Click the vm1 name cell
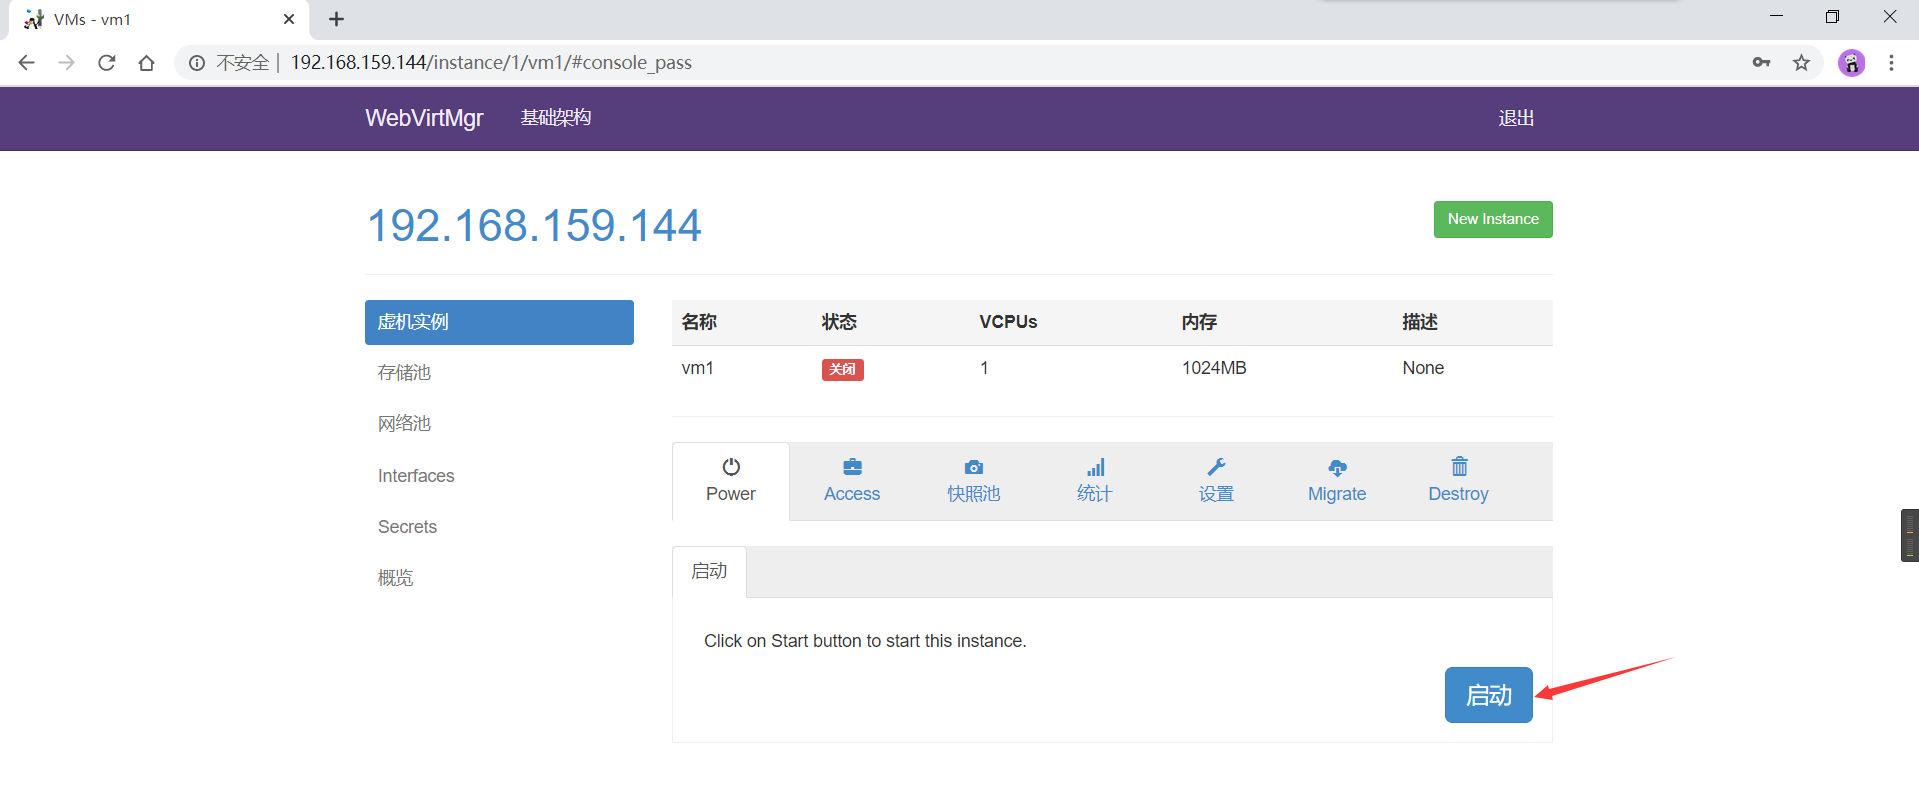Image resolution: width=1919 pixels, height=786 pixels. click(x=697, y=368)
